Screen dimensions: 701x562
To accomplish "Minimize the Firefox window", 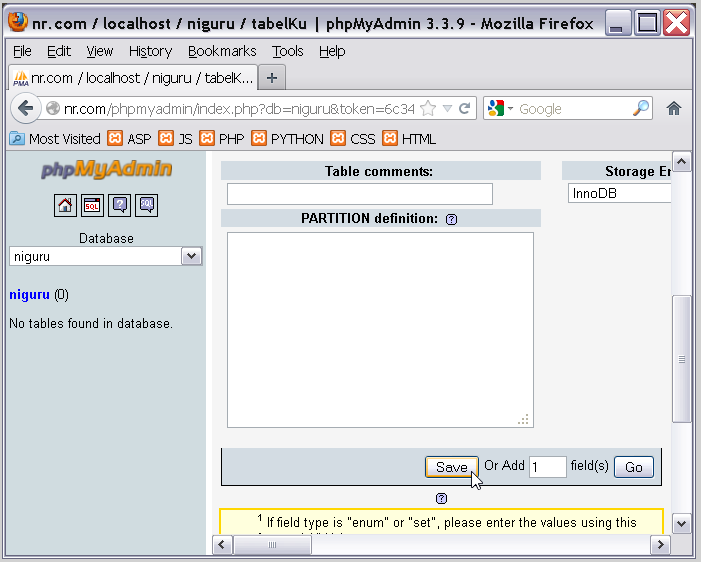I will pyautogui.click(x=617, y=23).
